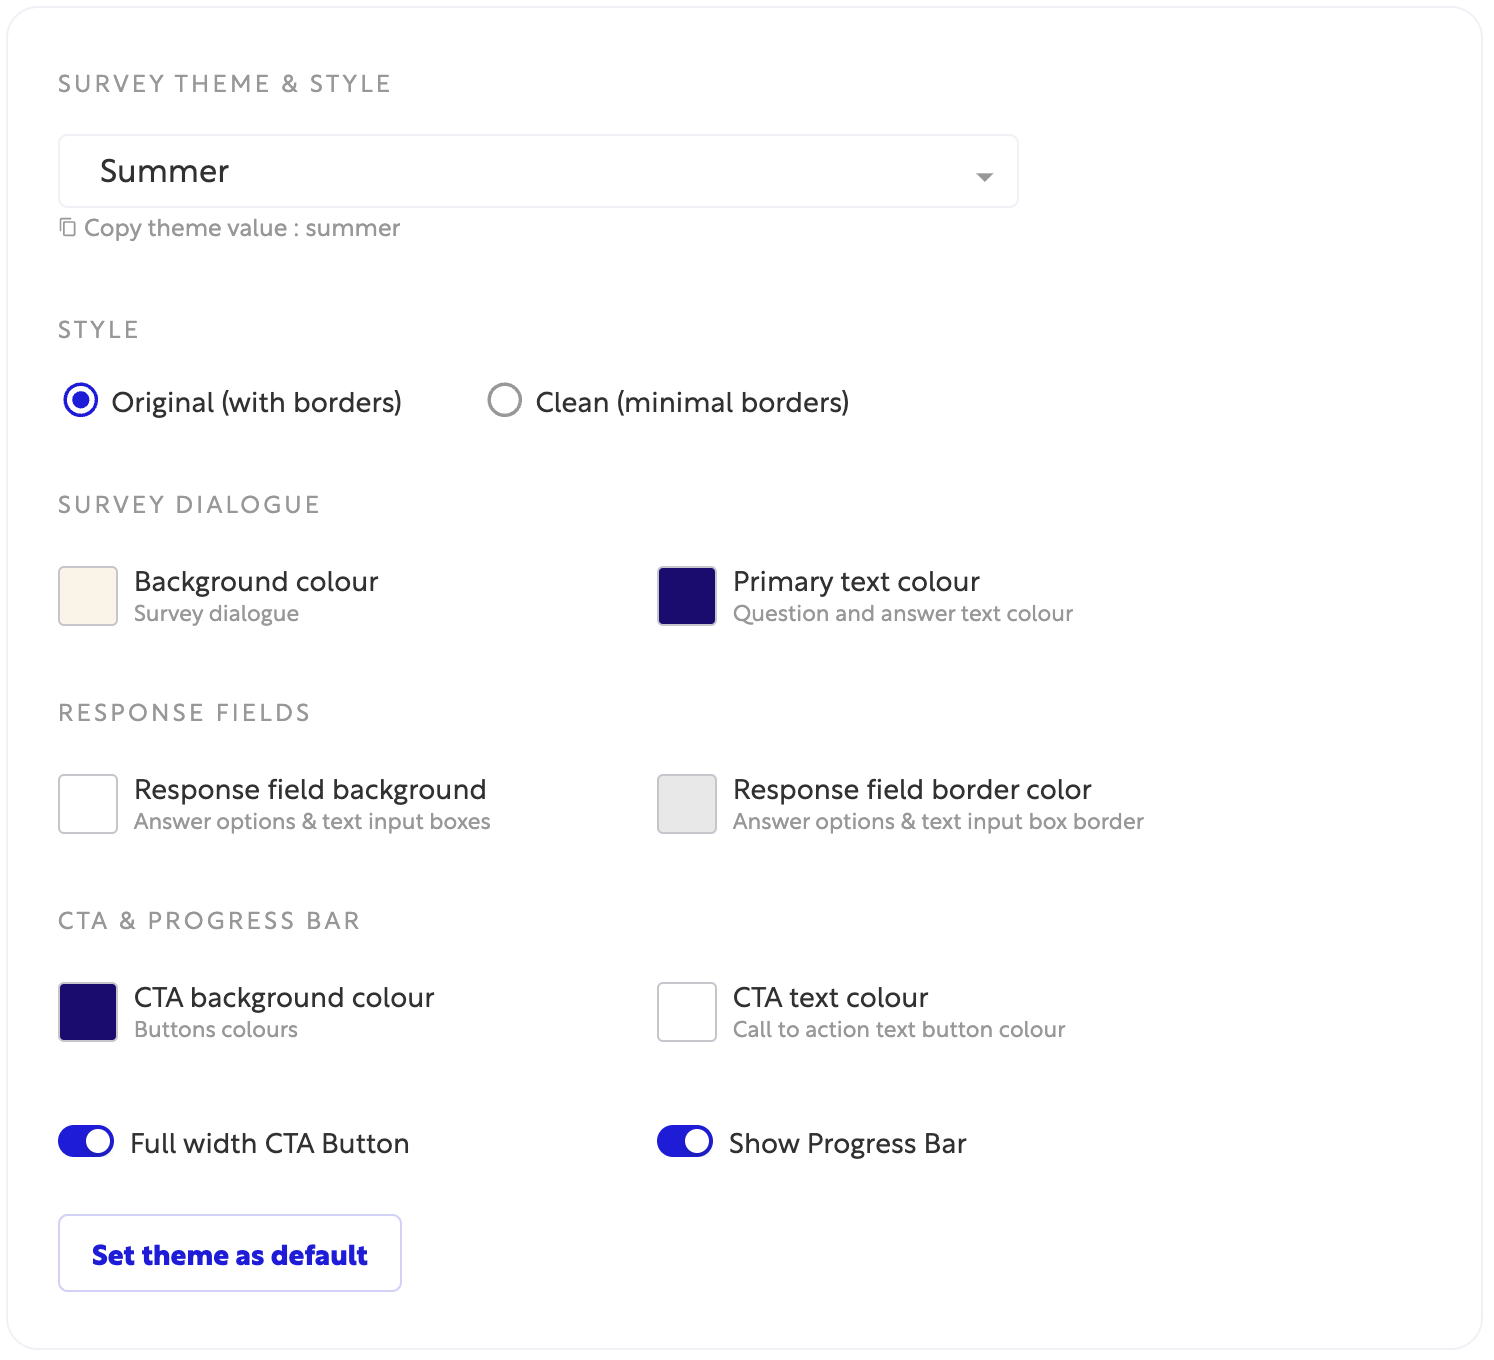Open CTA text colour swatch
Screen dimensions: 1494x1360
pyautogui.click(x=687, y=1012)
